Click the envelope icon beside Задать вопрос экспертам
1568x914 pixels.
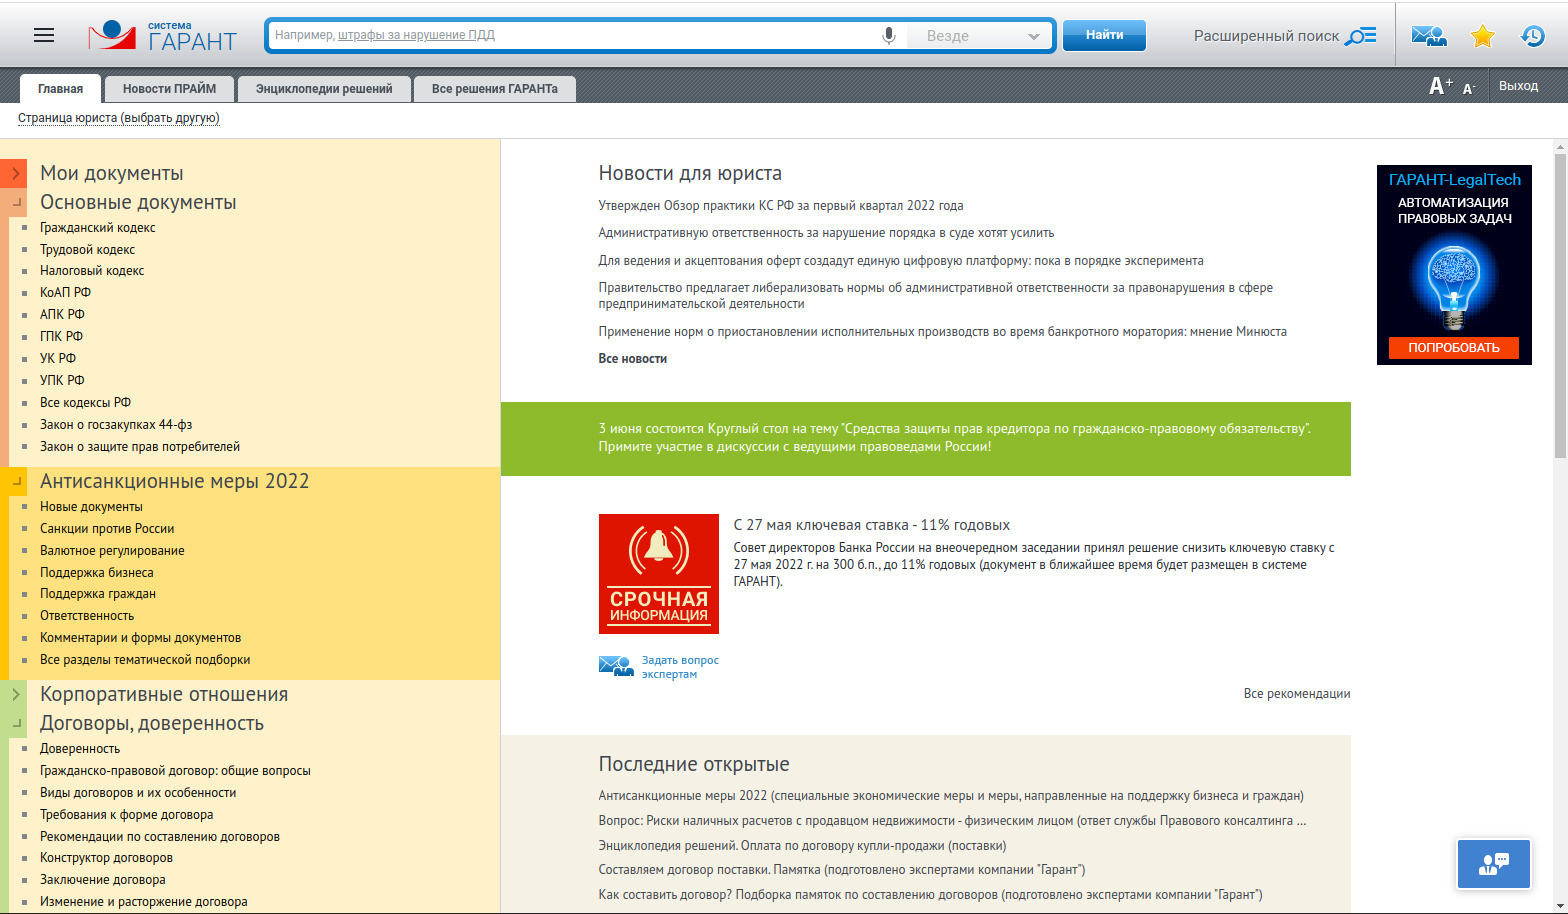[x=616, y=665]
